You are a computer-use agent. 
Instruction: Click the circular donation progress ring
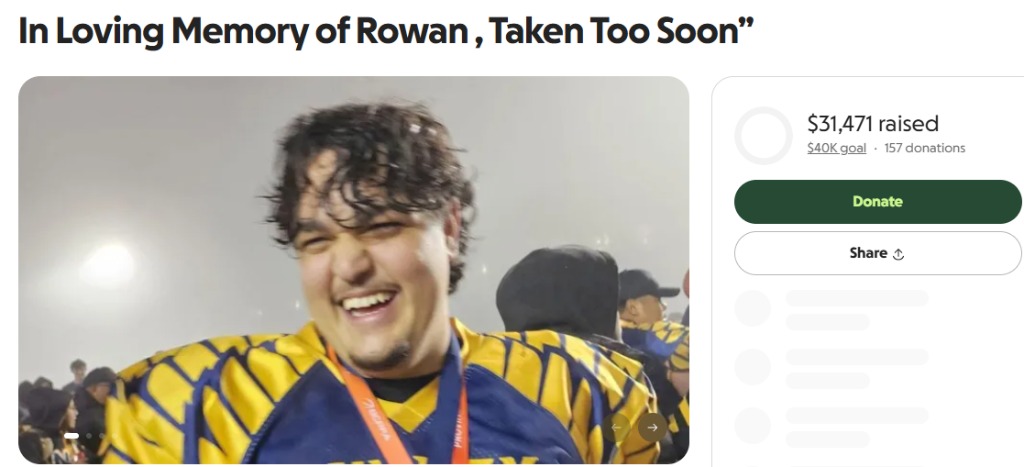[x=763, y=135]
